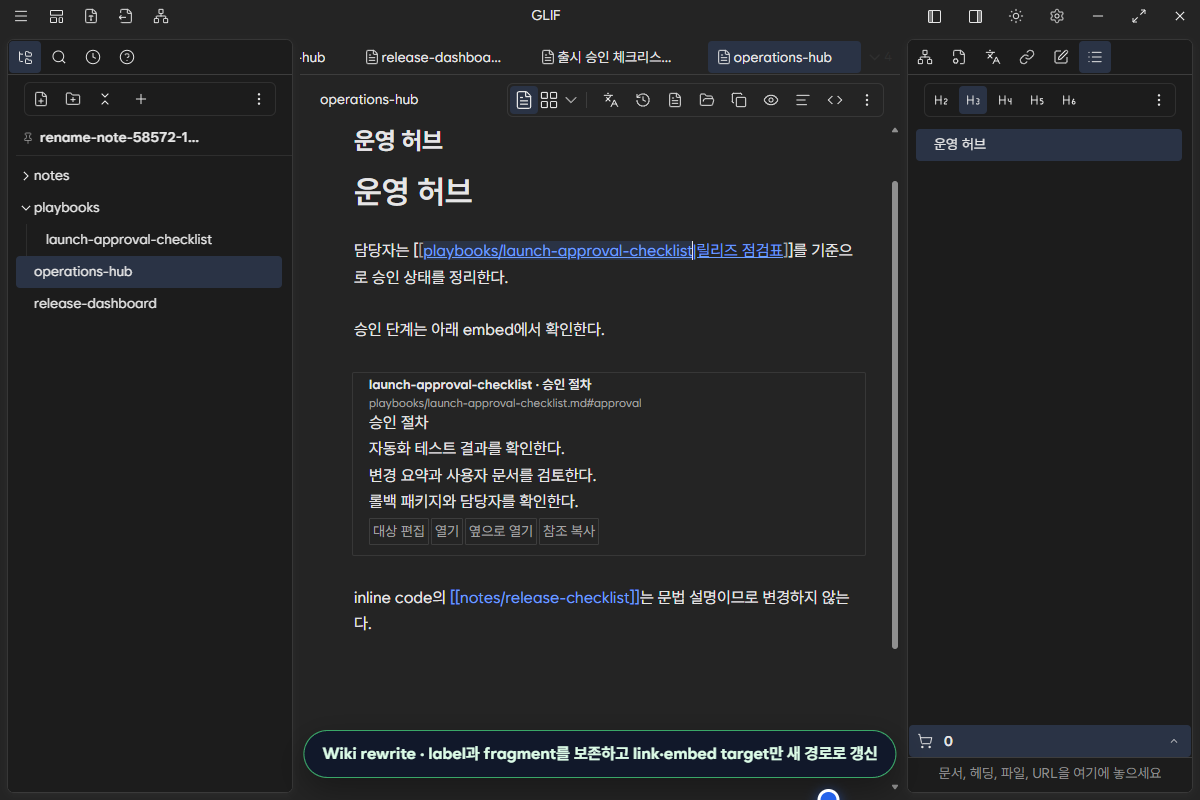This screenshot has width=1200, height=800.
Task: Open settings with the gear icon
Action: 1057,16
